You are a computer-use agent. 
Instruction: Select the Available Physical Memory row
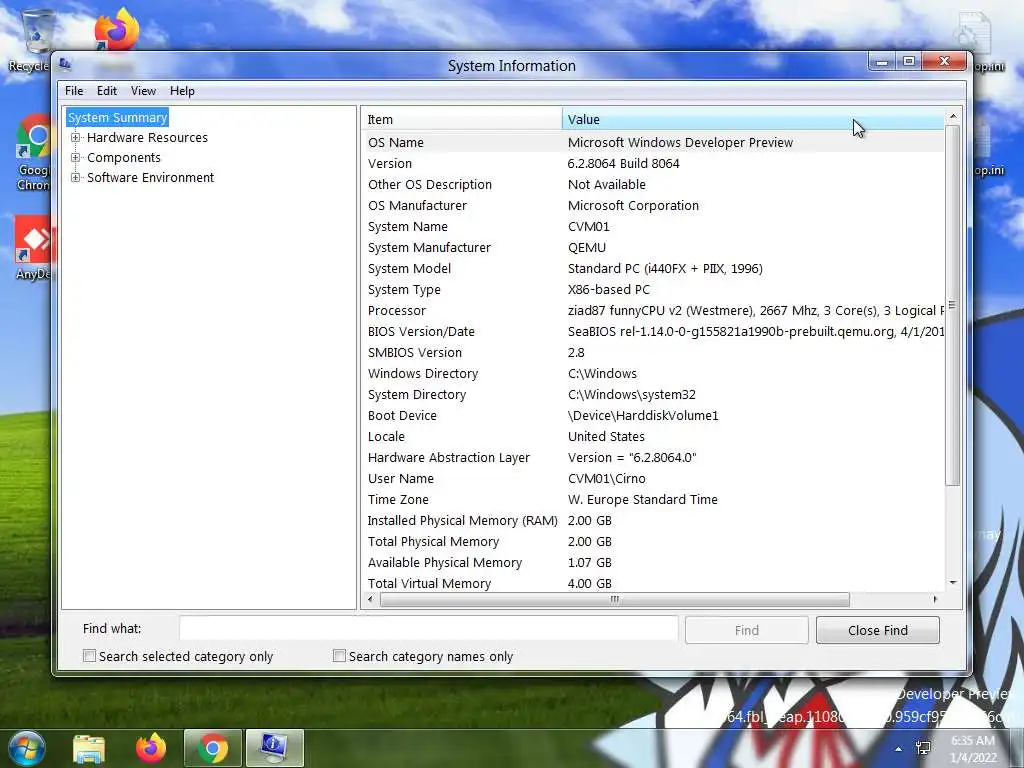pos(653,562)
